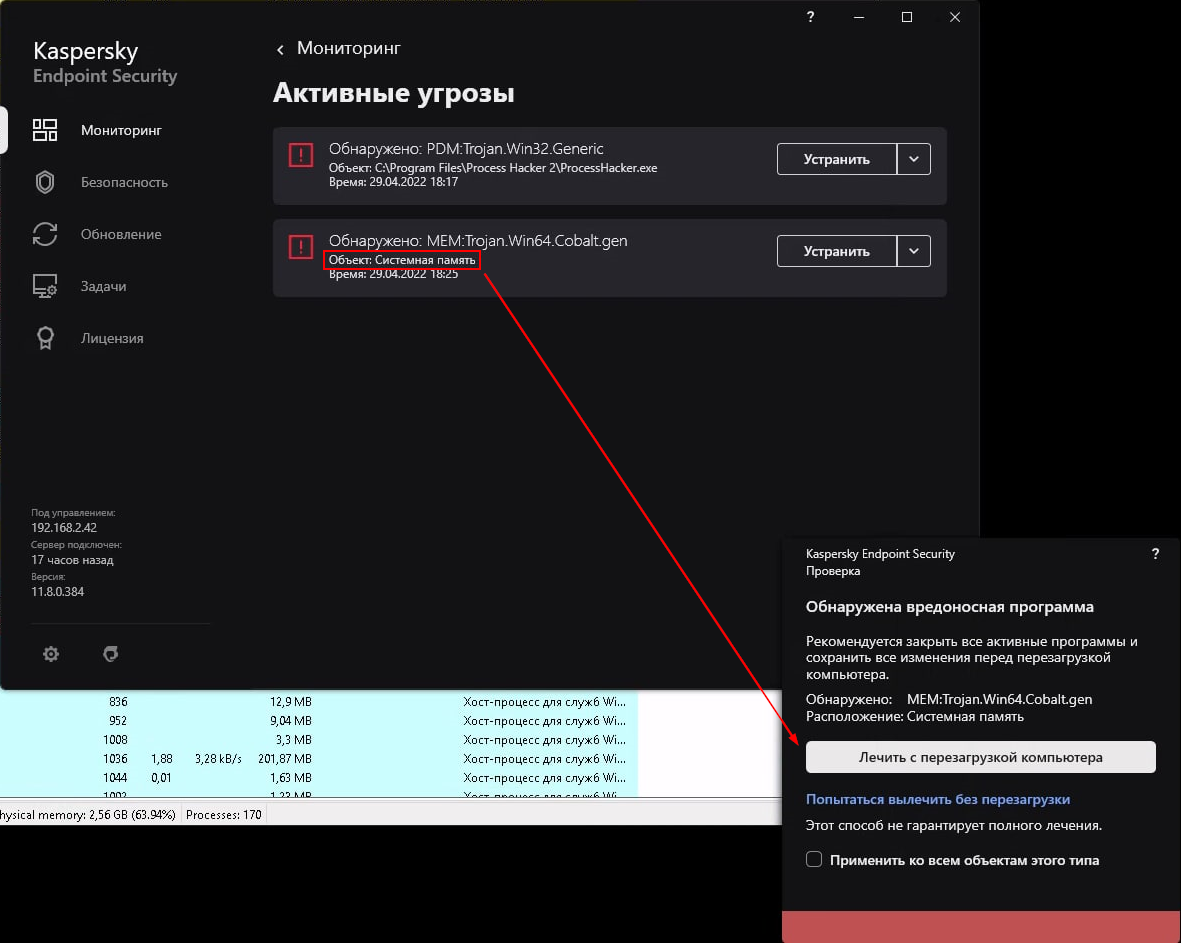Open settings via the gear icon
The image size is (1181, 943).
point(51,654)
